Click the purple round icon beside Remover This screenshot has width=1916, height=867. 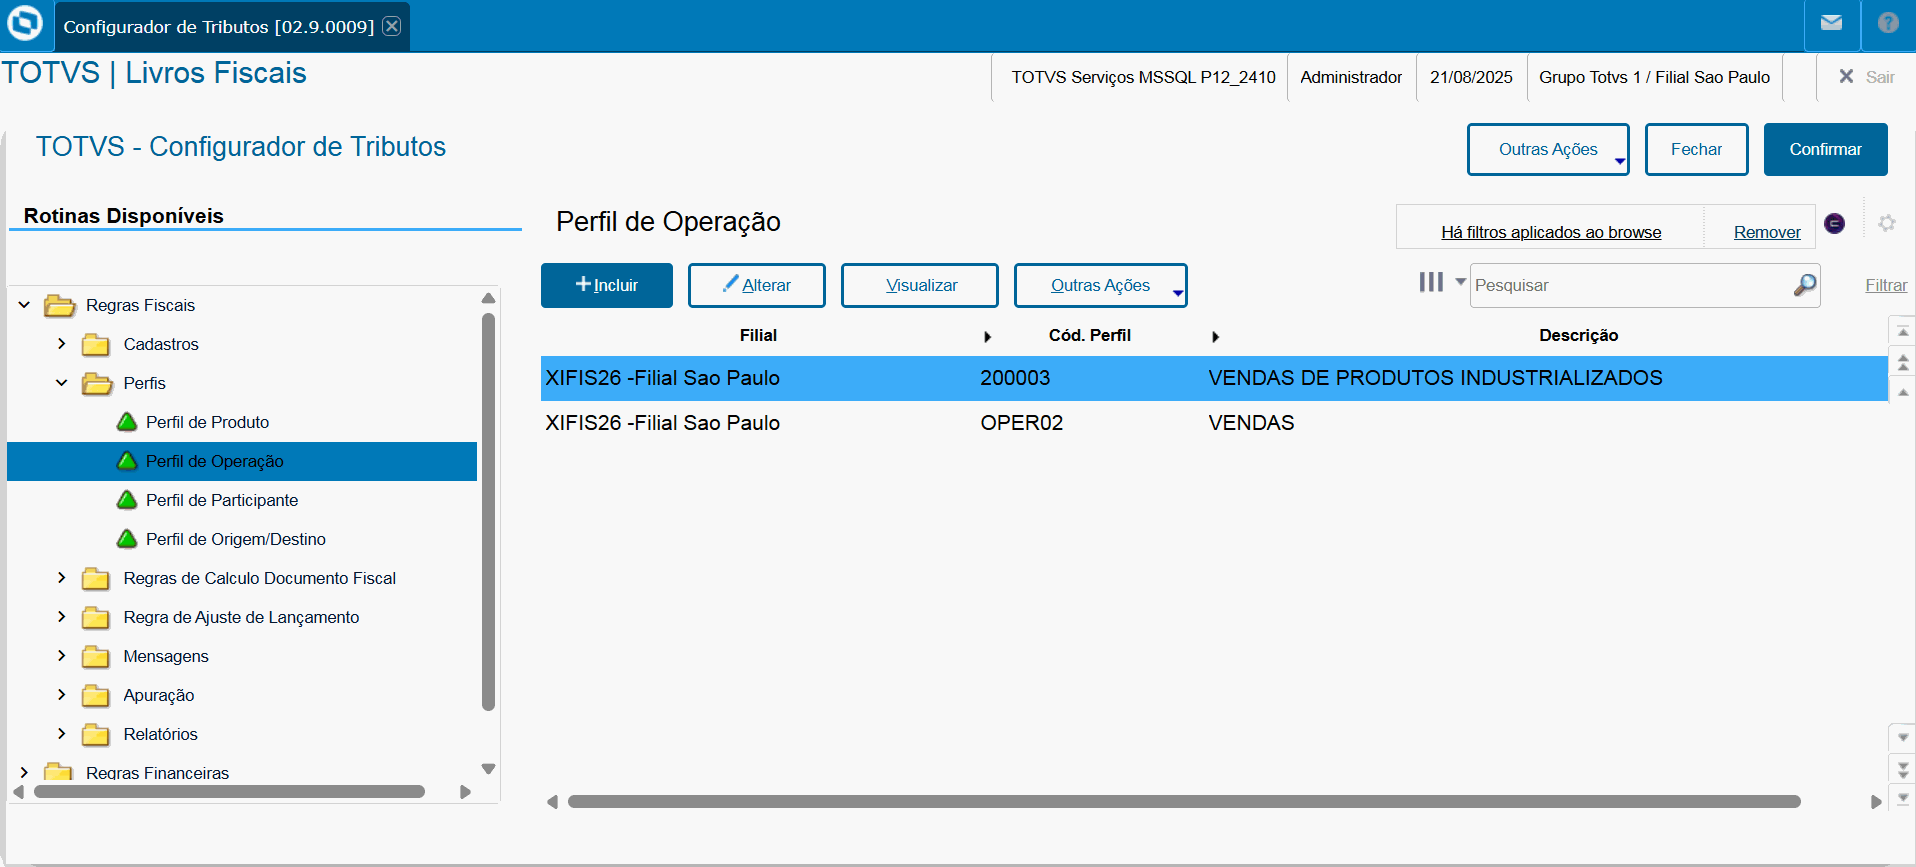pyautogui.click(x=1834, y=223)
